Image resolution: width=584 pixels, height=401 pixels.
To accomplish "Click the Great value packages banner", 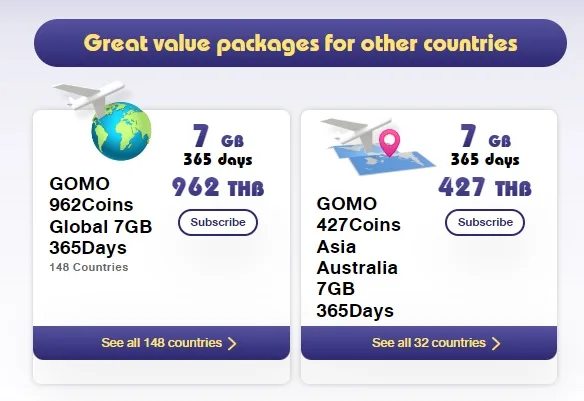I will [300, 43].
